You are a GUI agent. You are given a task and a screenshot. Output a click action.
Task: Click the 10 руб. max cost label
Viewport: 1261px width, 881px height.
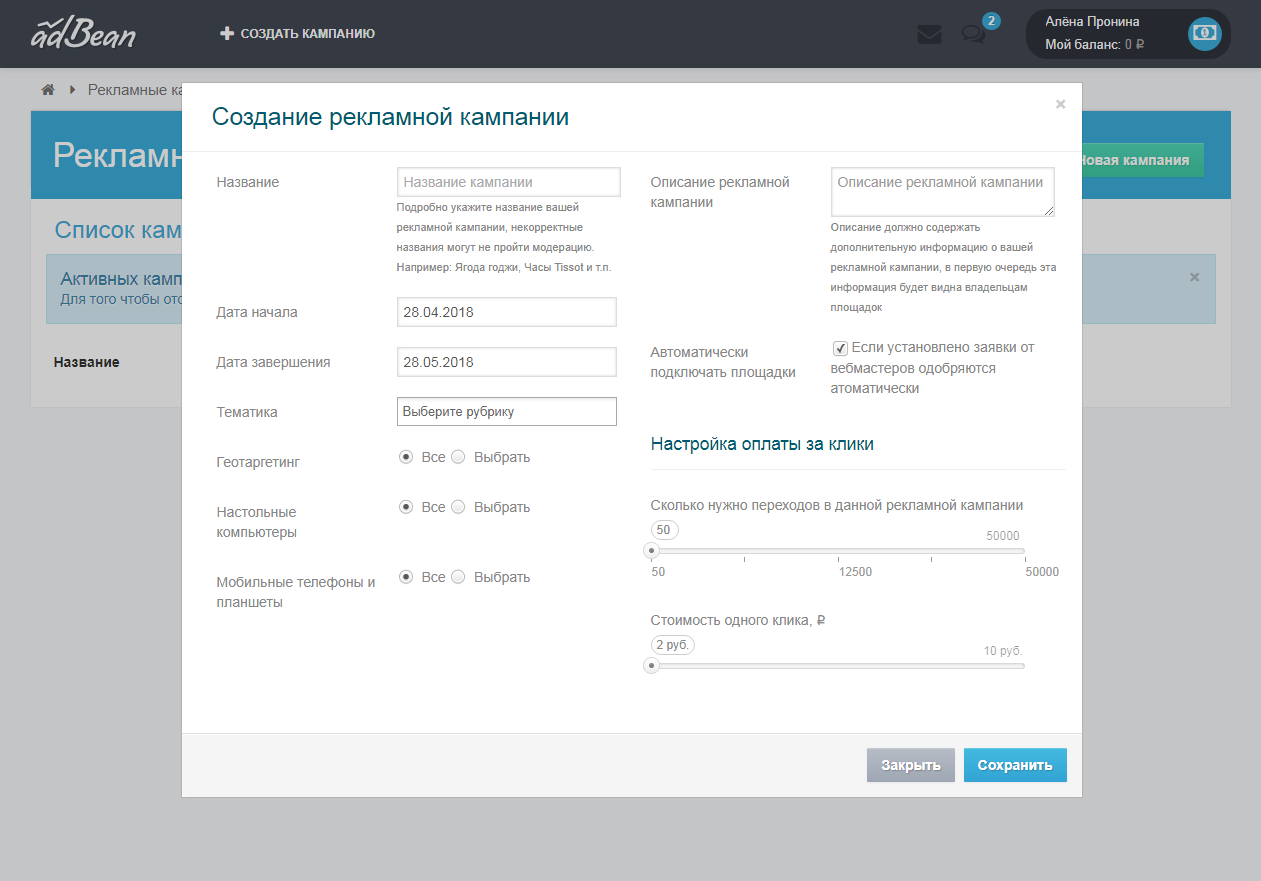[1003, 651]
